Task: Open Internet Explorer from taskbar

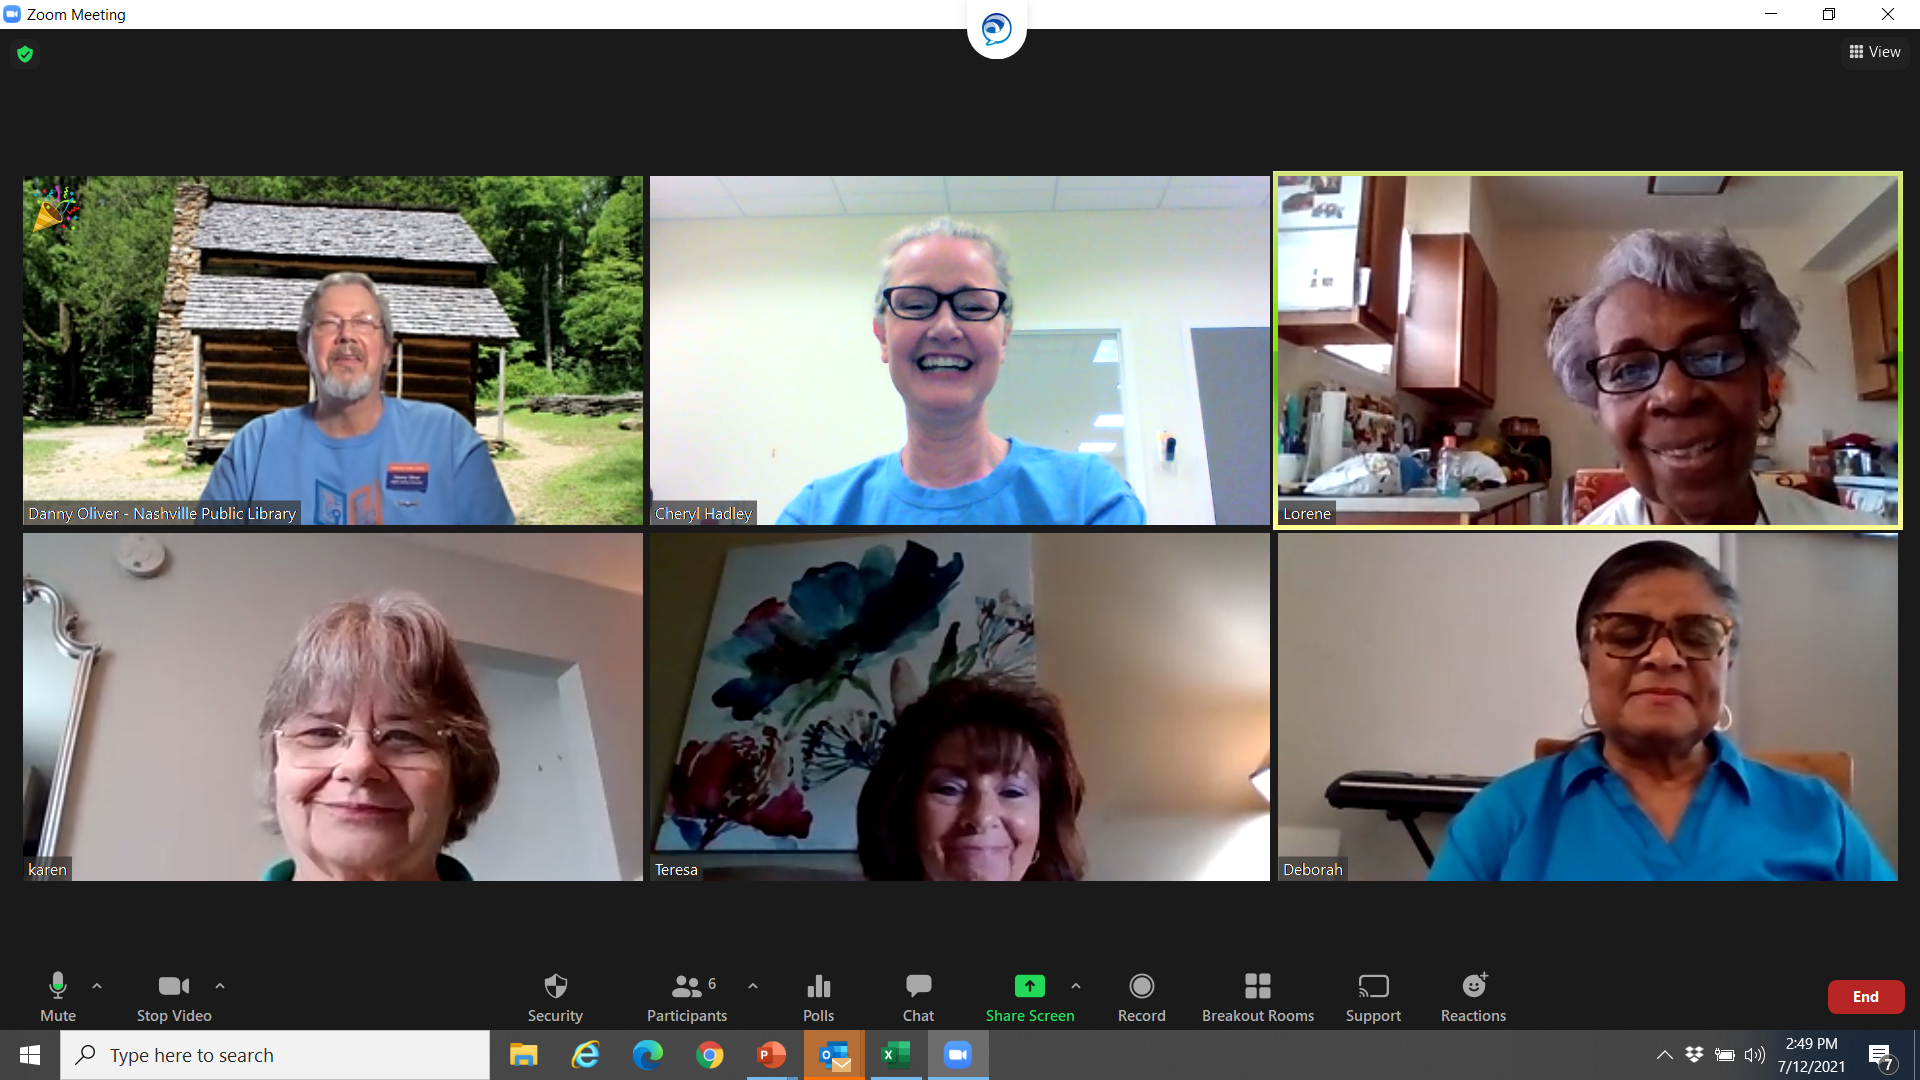Action: click(586, 1055)
